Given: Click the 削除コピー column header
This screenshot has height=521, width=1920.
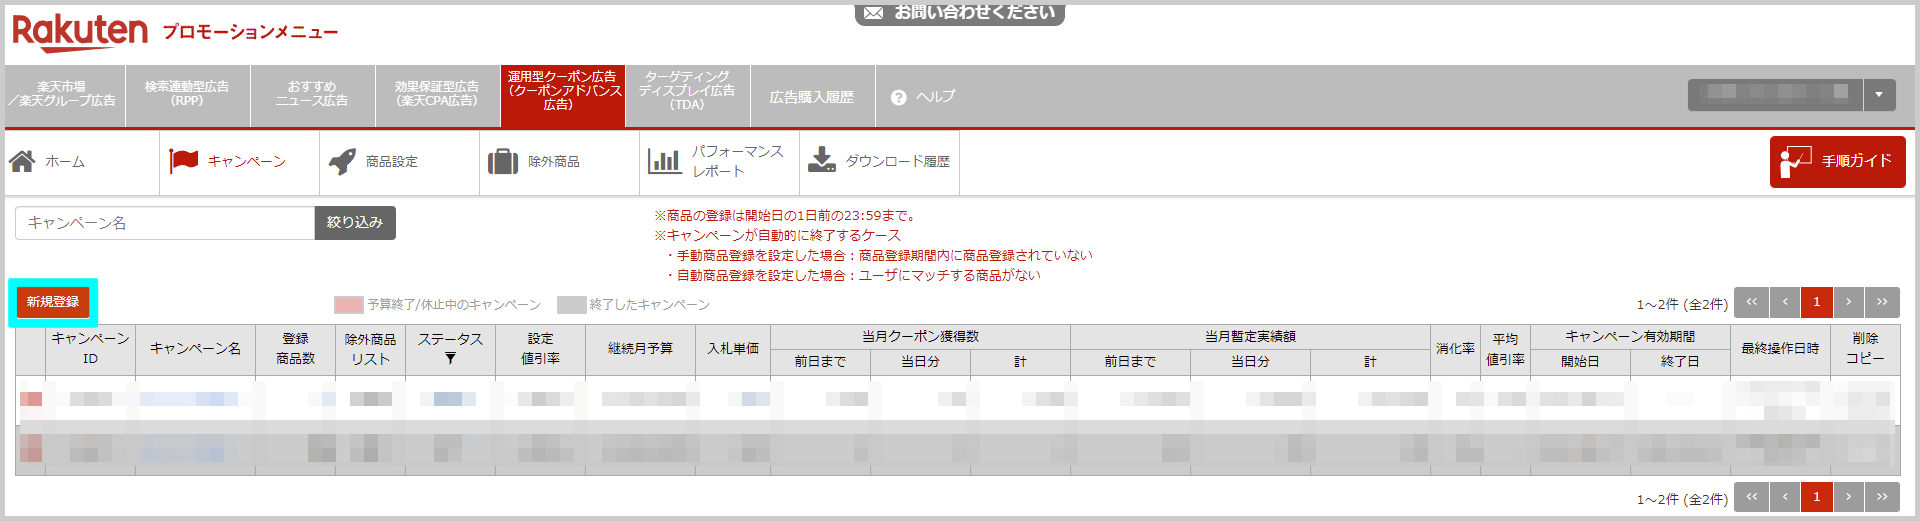Looking at the screenshot, I should (x=1865, y=349).
